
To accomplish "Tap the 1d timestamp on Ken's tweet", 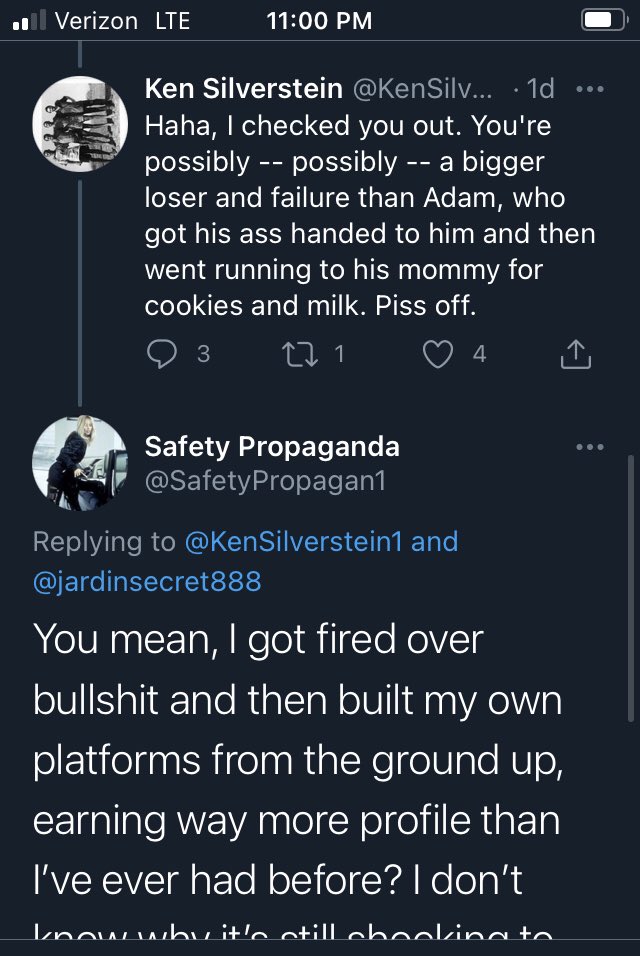I will pyautogui.click(x=539, y=88).
